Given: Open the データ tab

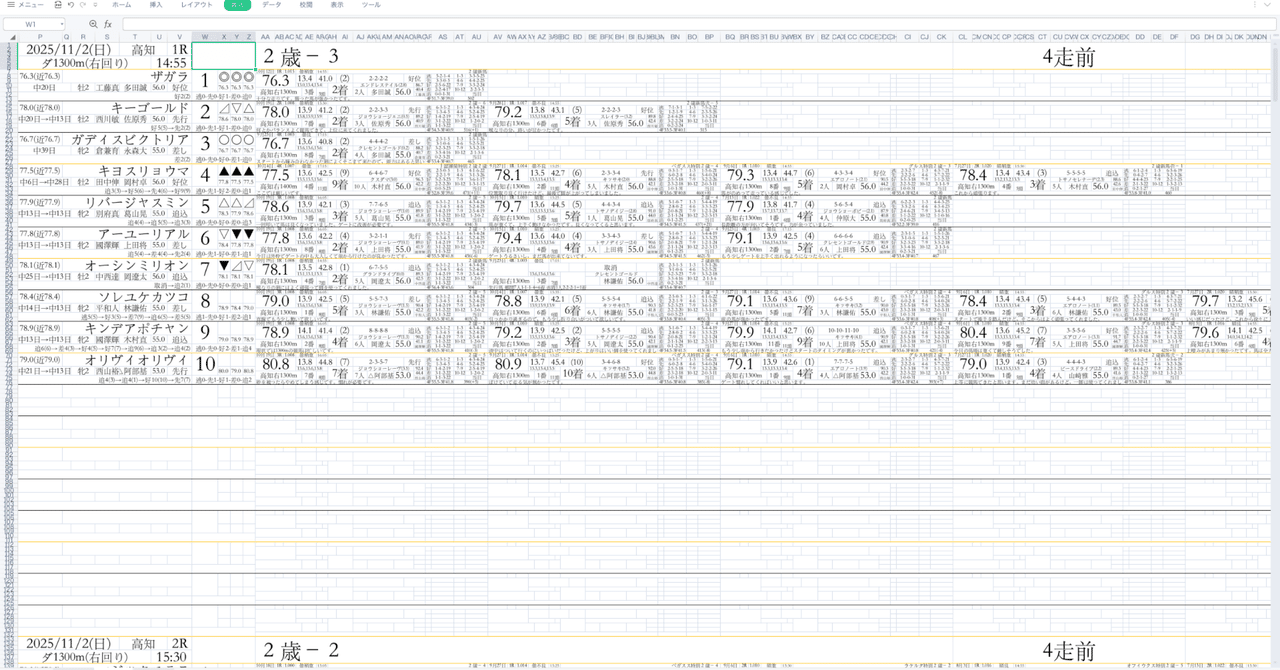Looking at the screenshot, I should pos(271,5).
